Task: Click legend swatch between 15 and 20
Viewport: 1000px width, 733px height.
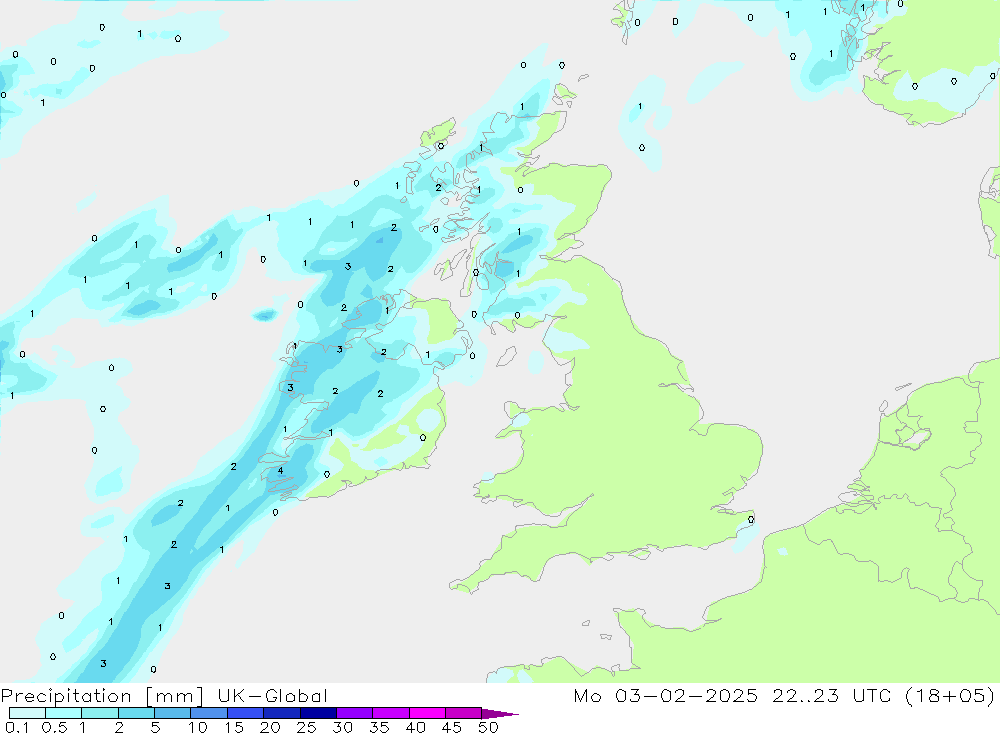Action: click(246, 713)
